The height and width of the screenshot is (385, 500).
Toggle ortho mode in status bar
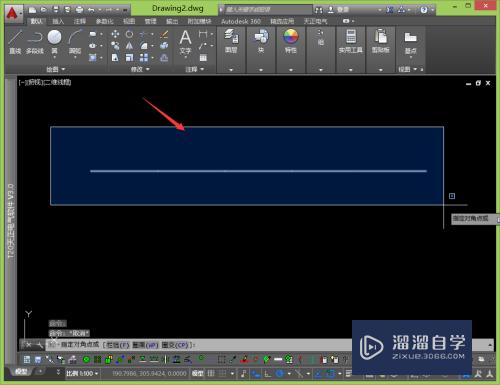268,374
